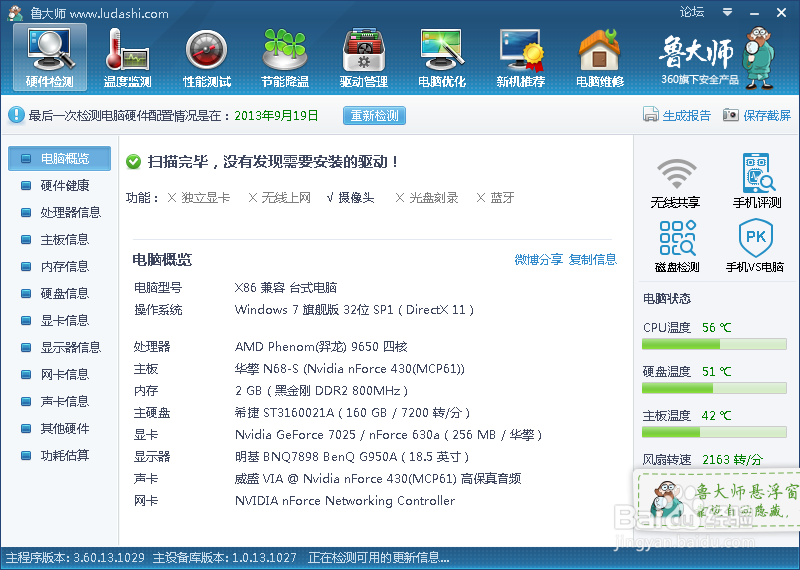Click the 主程序版本 3.60.13.1029 status text

click(x=76, y=558)
